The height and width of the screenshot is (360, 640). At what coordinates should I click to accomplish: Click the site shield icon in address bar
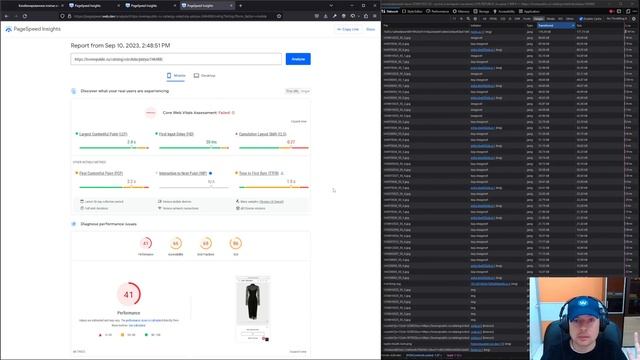pyautogui.click(x=62, y=16)
